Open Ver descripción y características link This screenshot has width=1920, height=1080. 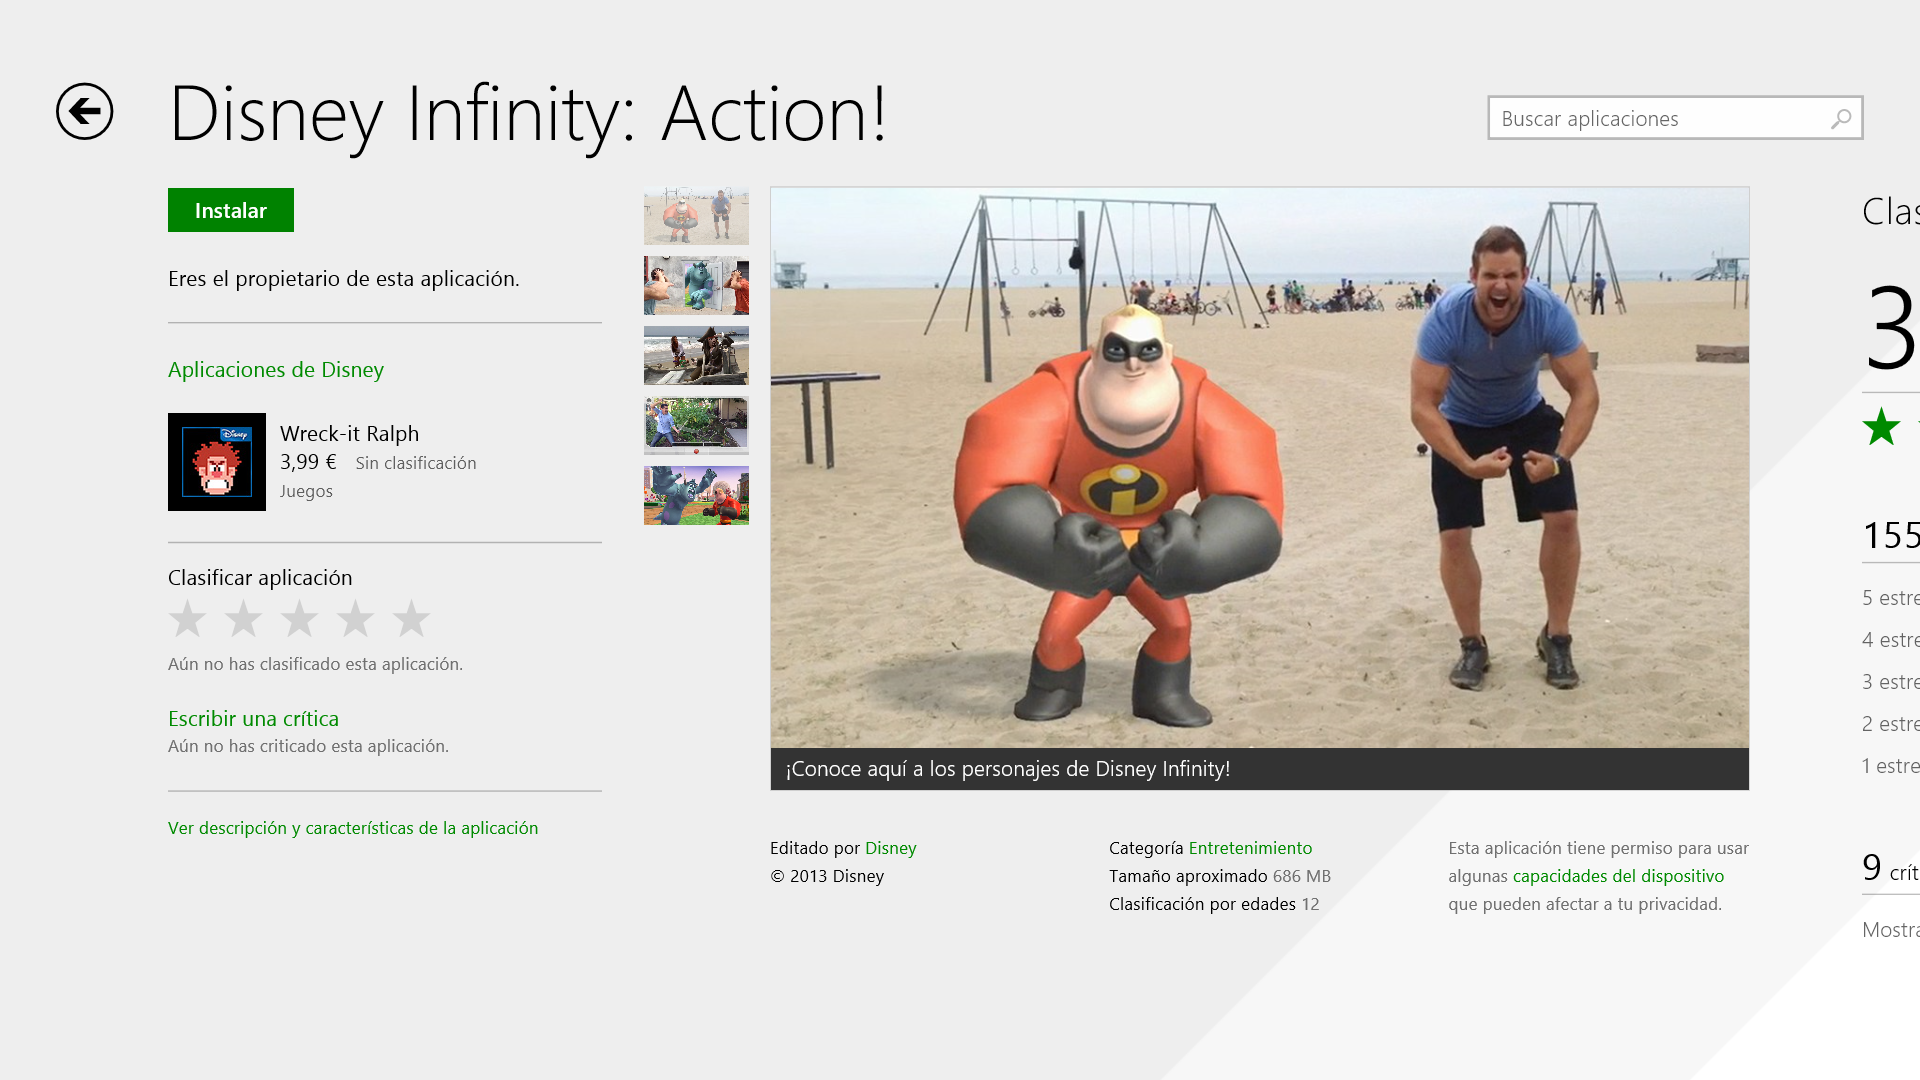tap(353, 828)
